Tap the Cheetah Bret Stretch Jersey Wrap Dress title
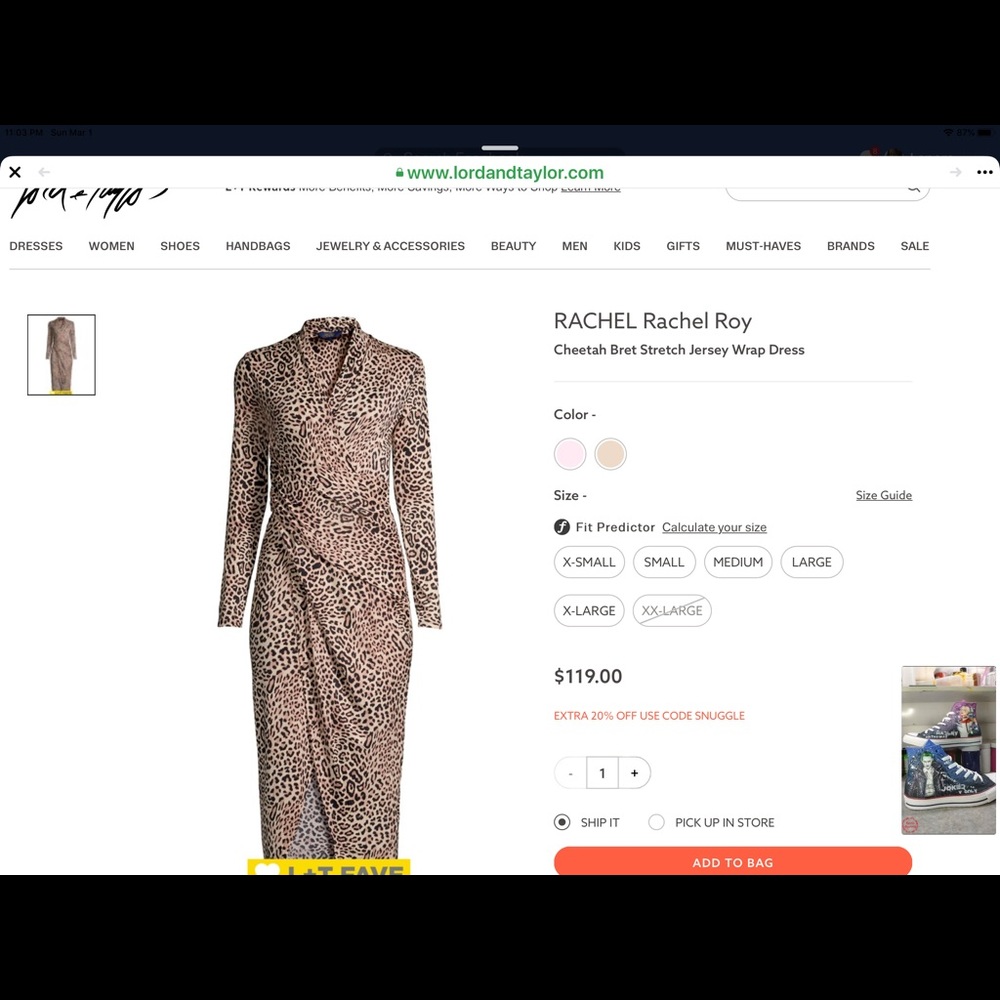The width and height of the screenshot is (1000, 1000). tap(679, 350)
